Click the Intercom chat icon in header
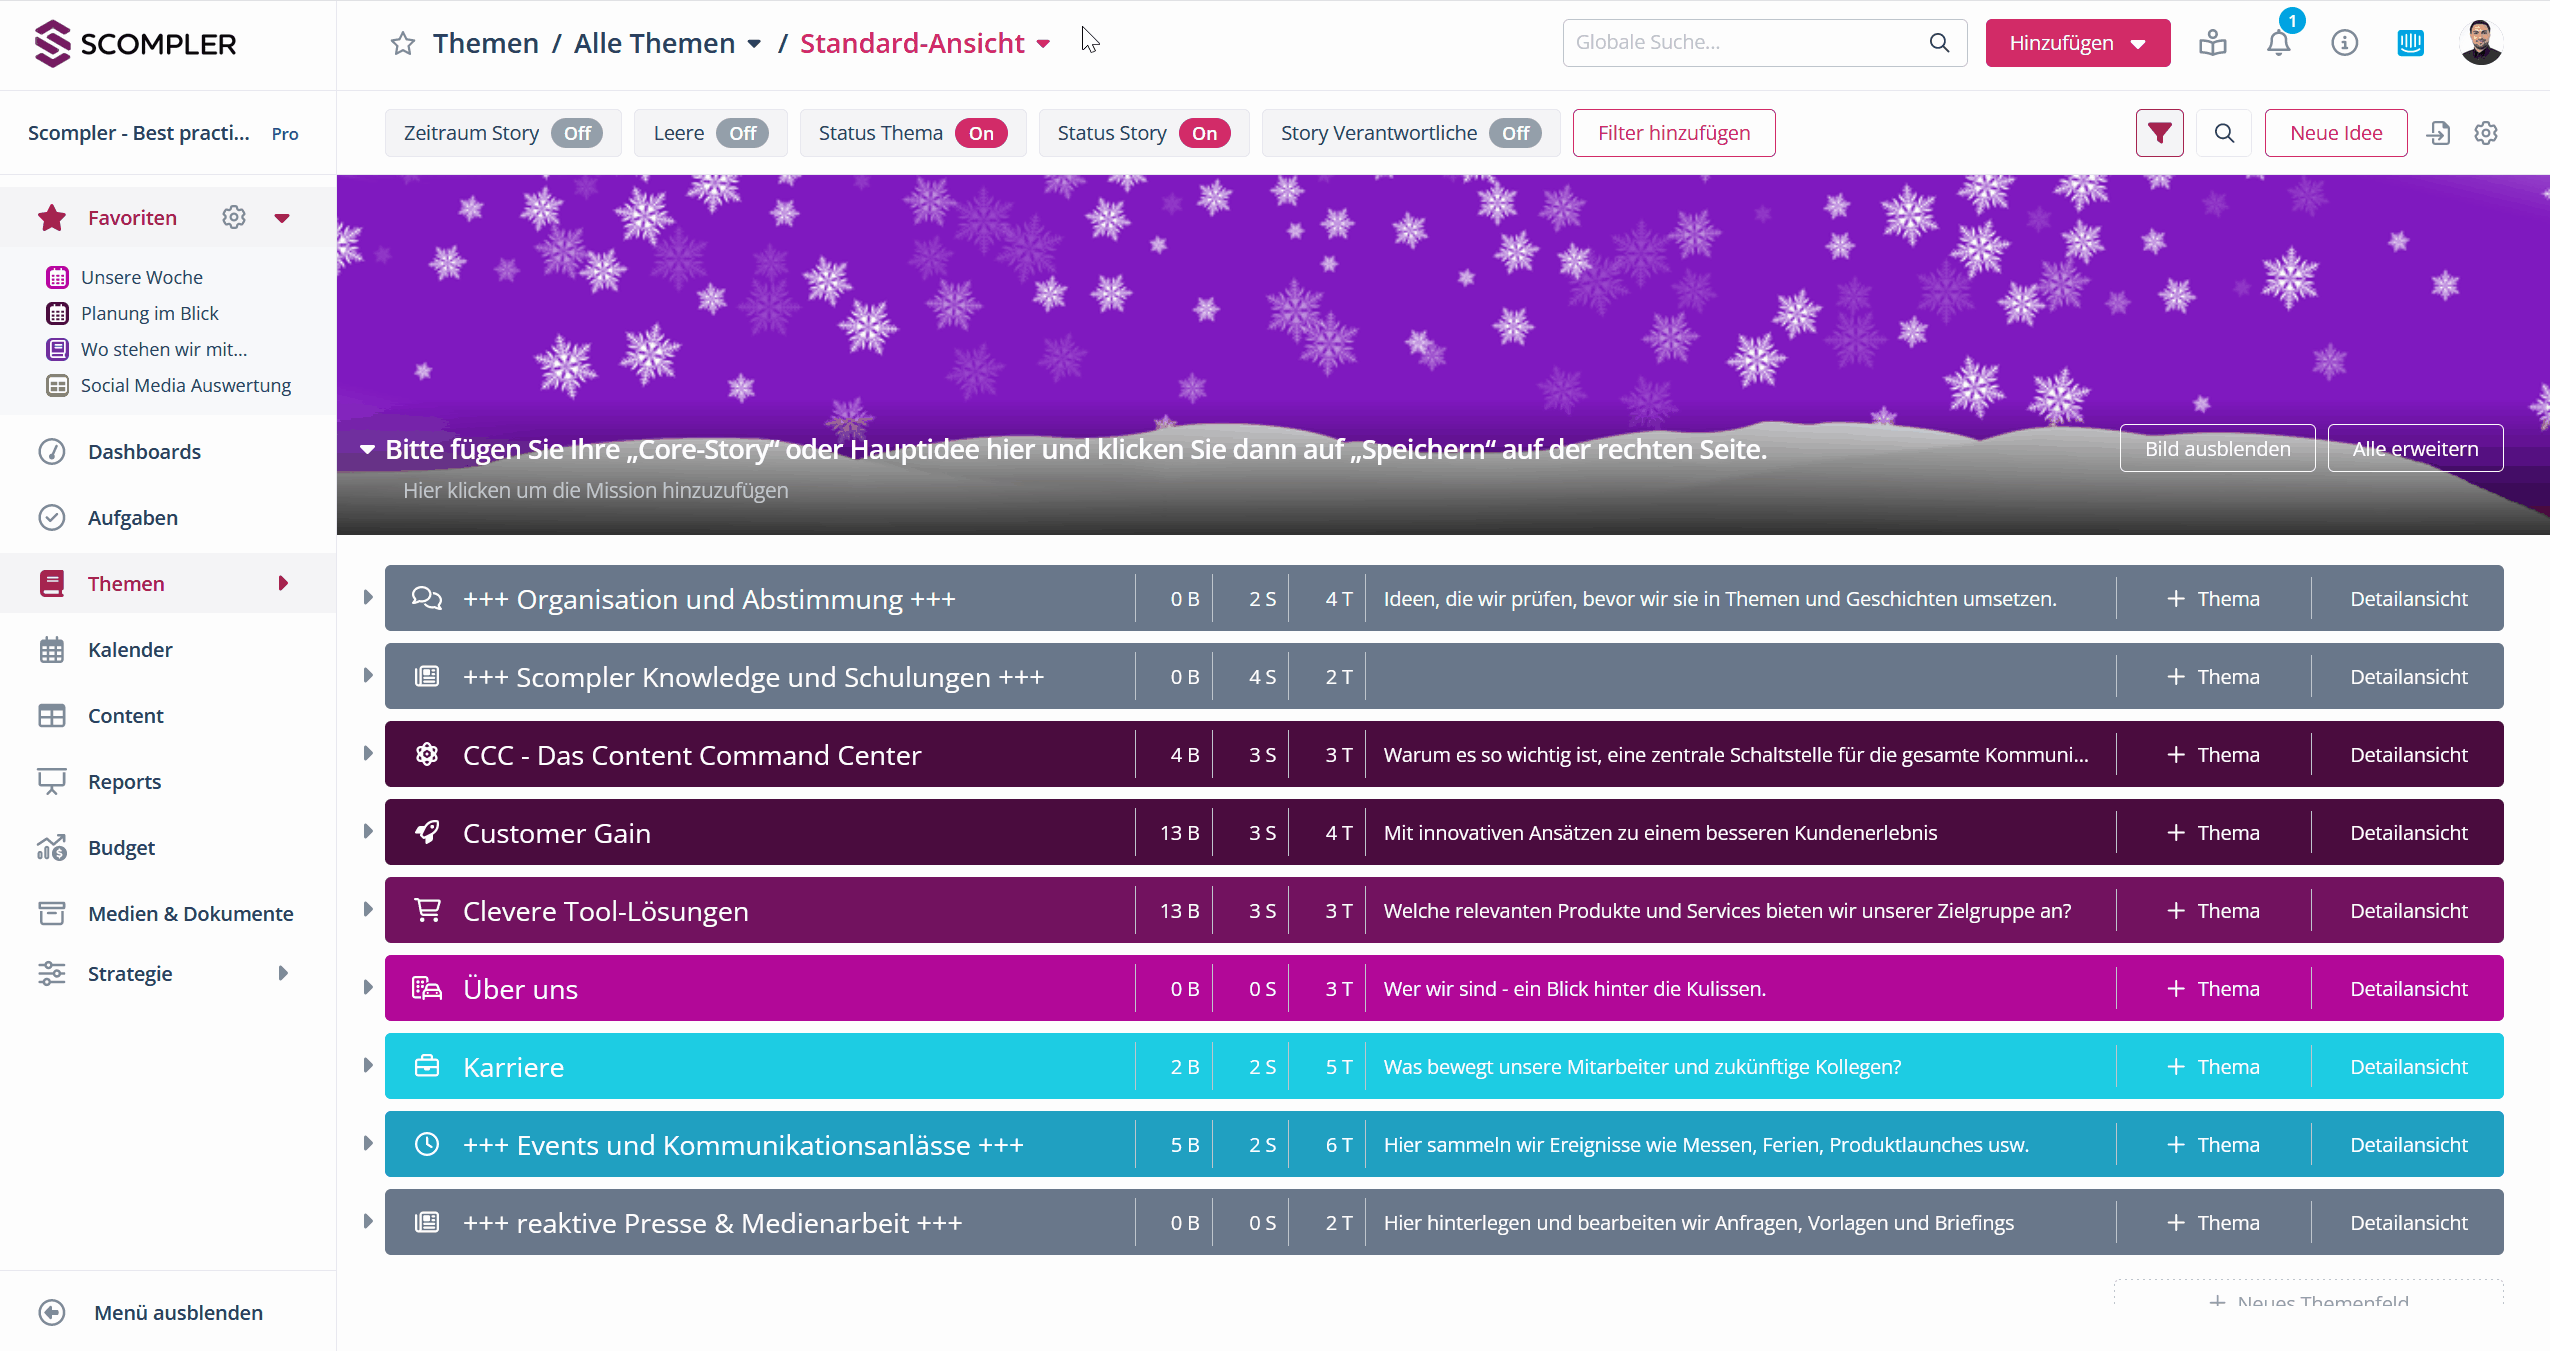2550x1351 pixels. (2410, 43)
